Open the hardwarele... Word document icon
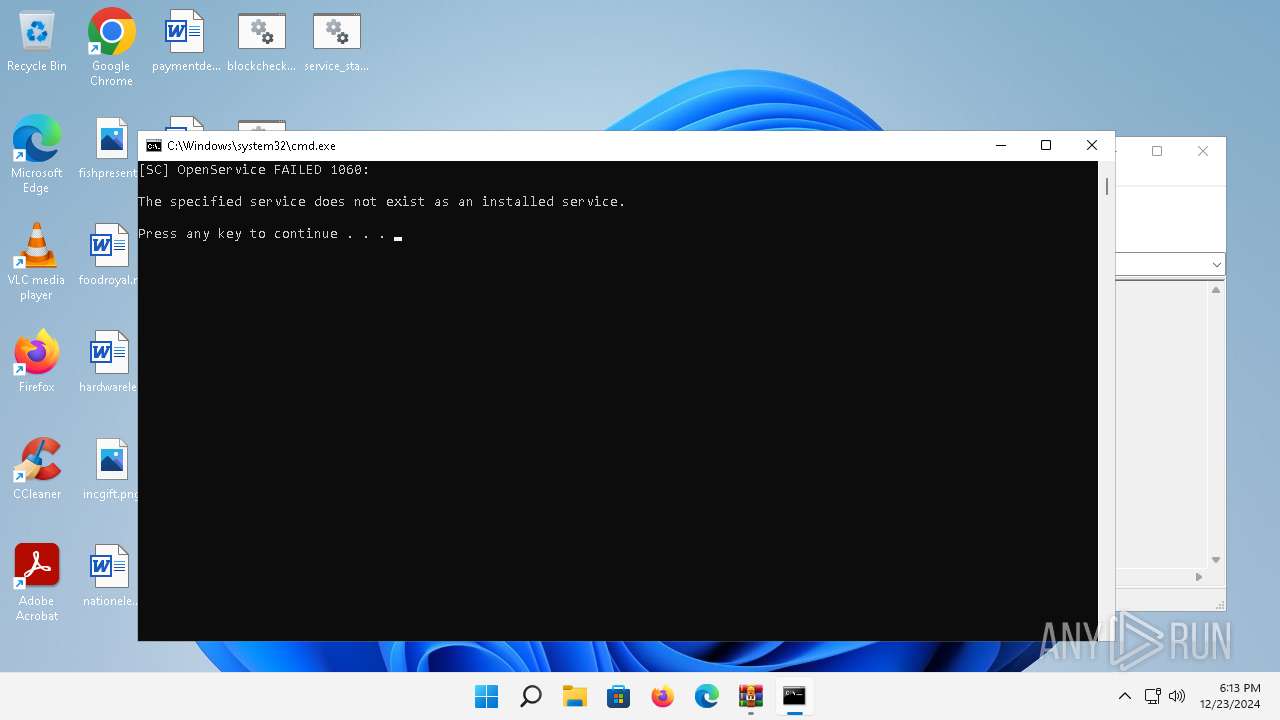This screenshot has width=1280, height=720. [108, 363]
